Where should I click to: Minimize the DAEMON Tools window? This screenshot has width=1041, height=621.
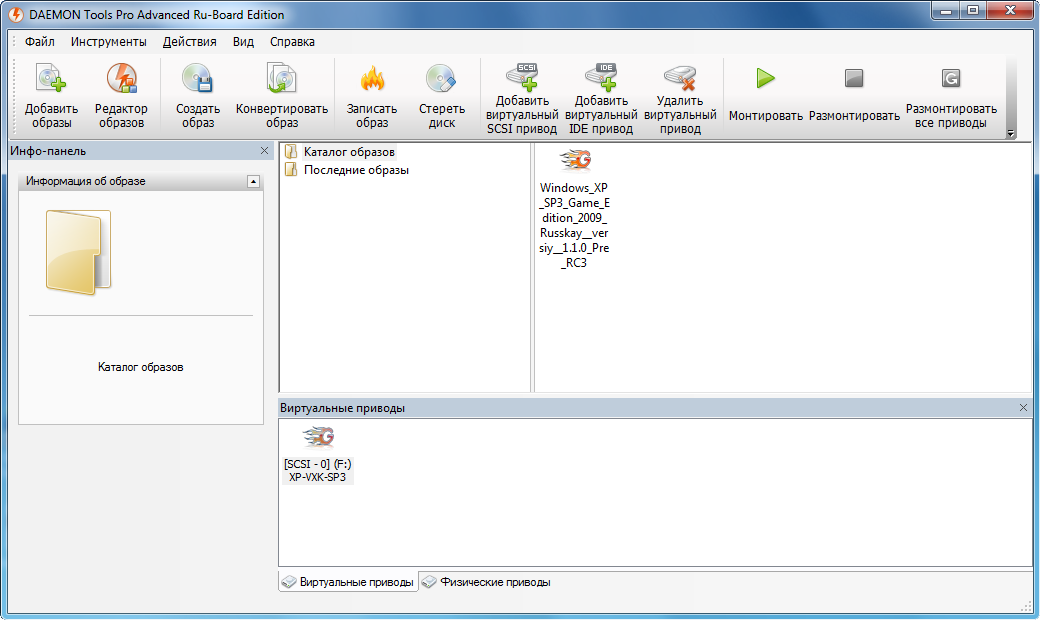point(946,11)
